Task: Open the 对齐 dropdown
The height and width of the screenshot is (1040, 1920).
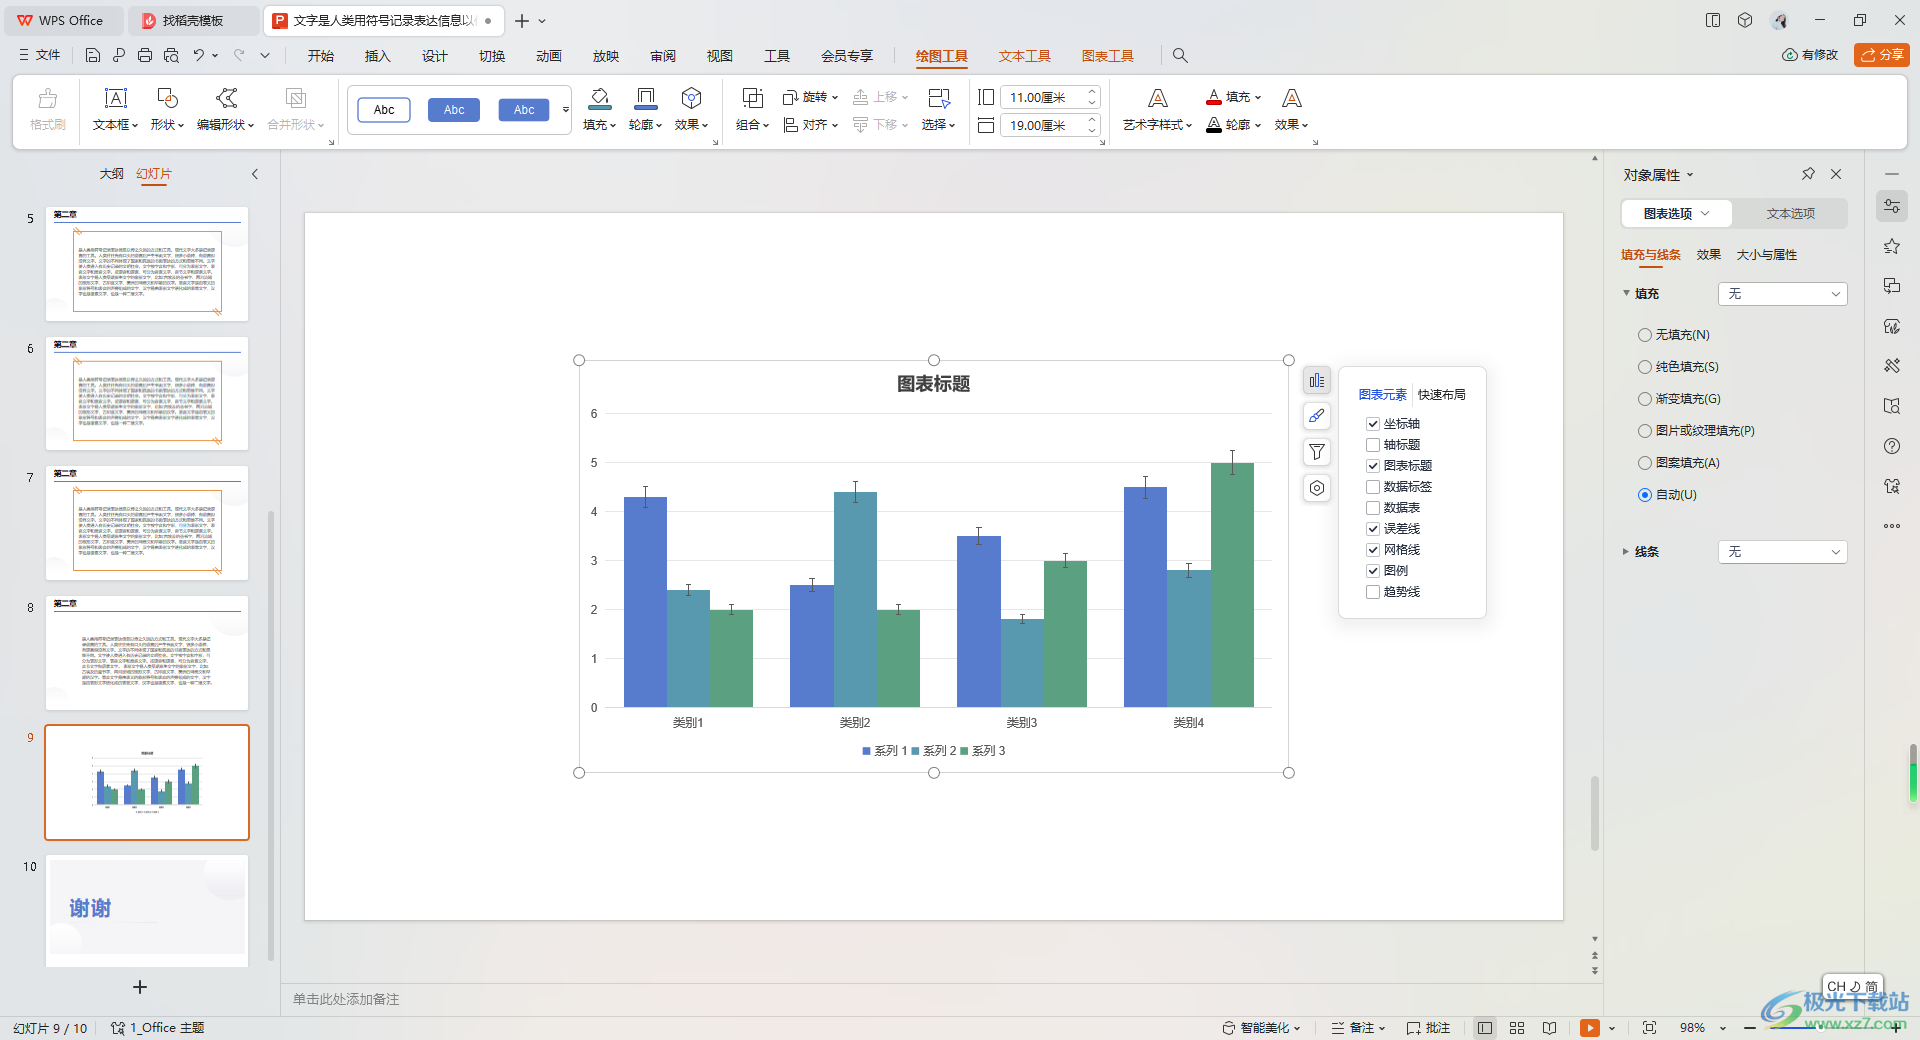Action: coord(810,125)
